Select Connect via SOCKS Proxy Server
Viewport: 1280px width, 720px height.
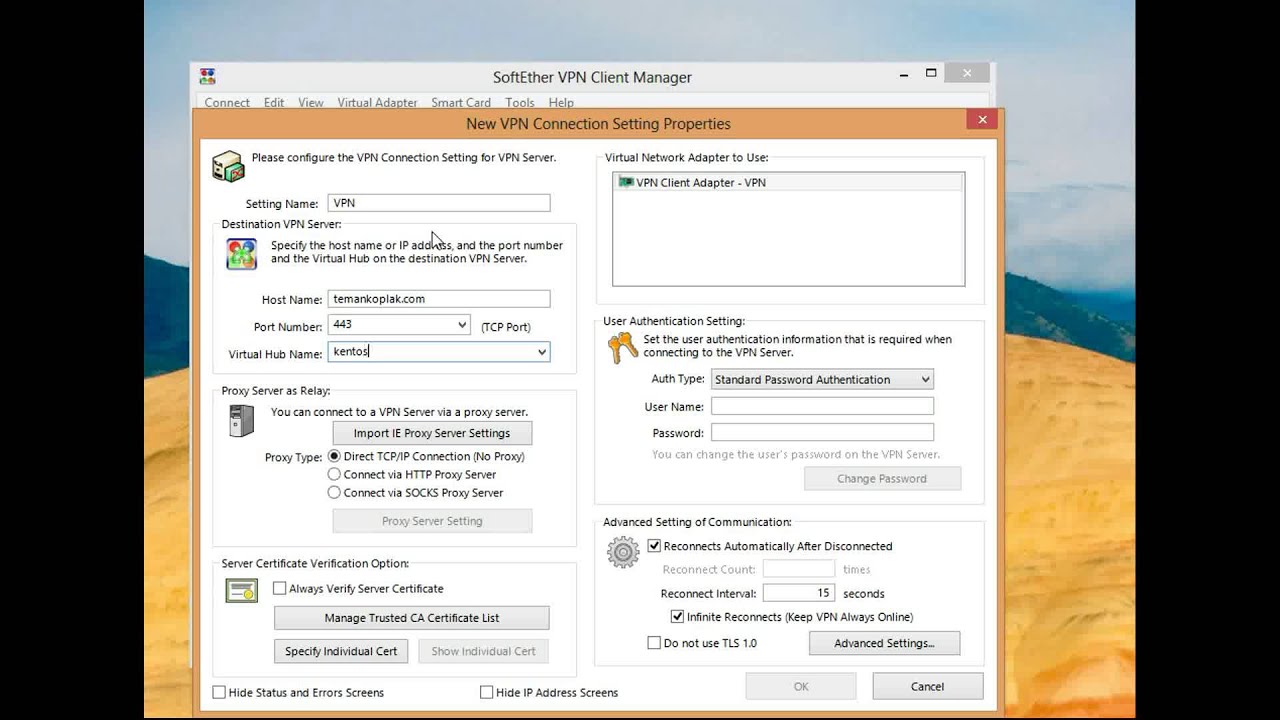tap(334, 492)
